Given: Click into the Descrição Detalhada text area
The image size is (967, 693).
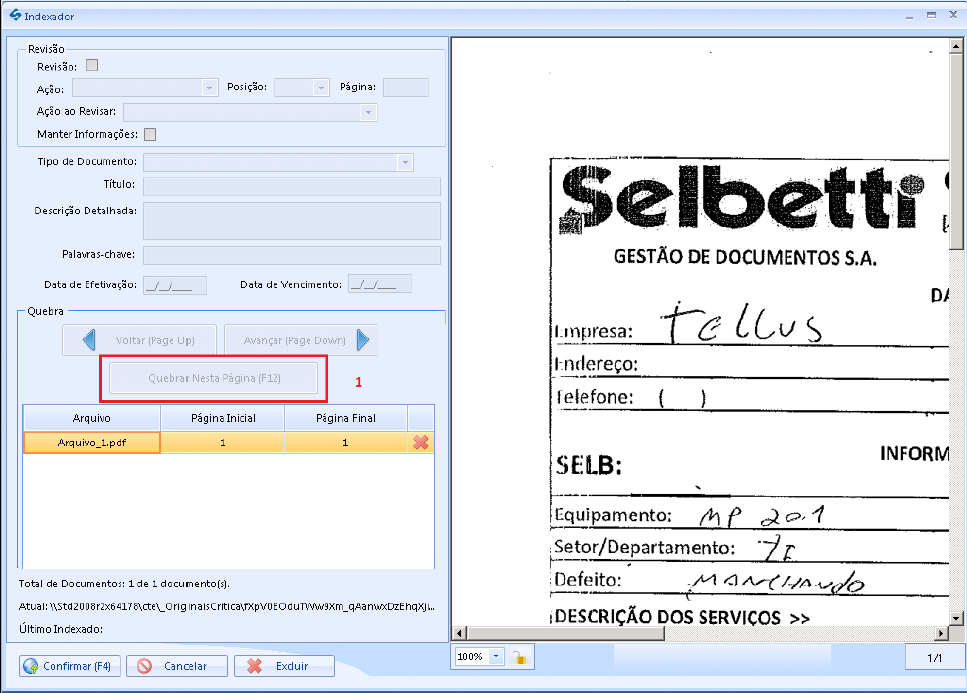Looking at the screenshot, I should click(292, 221).
